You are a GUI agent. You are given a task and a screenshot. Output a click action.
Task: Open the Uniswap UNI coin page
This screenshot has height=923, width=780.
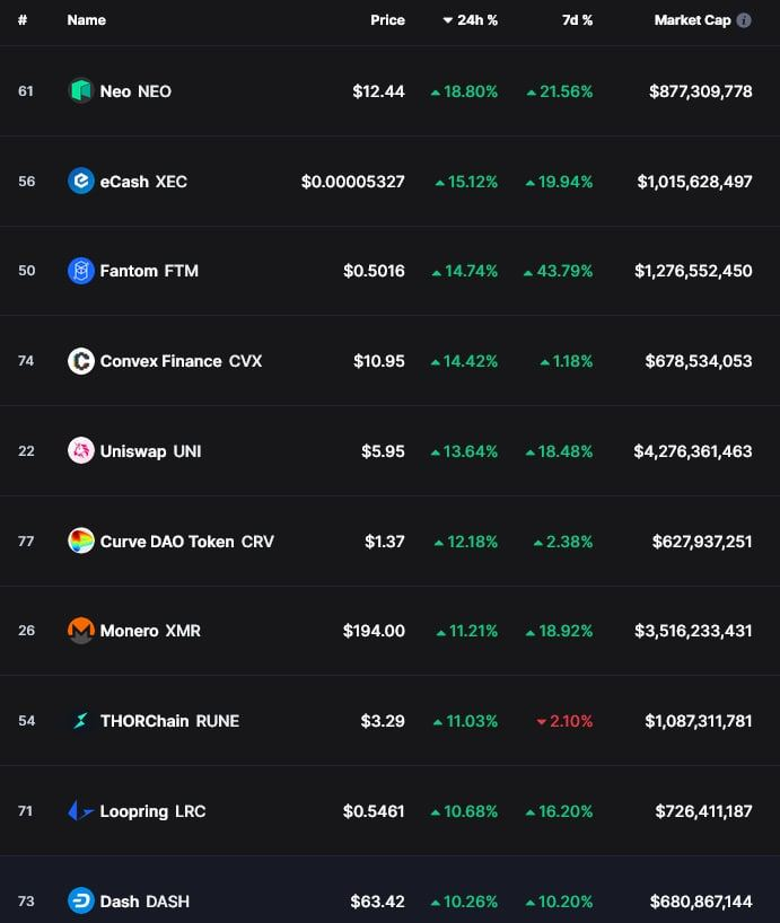pyautogui.click(x=150, y=451)
